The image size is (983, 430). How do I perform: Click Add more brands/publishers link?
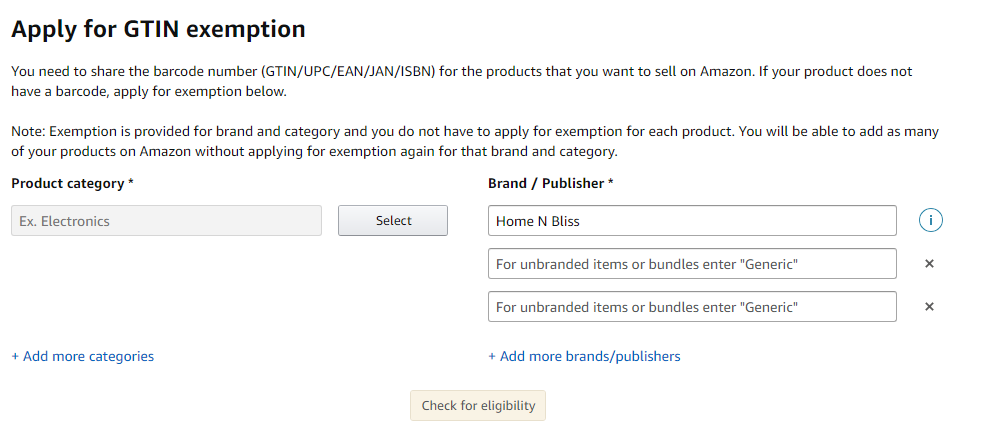584,356
